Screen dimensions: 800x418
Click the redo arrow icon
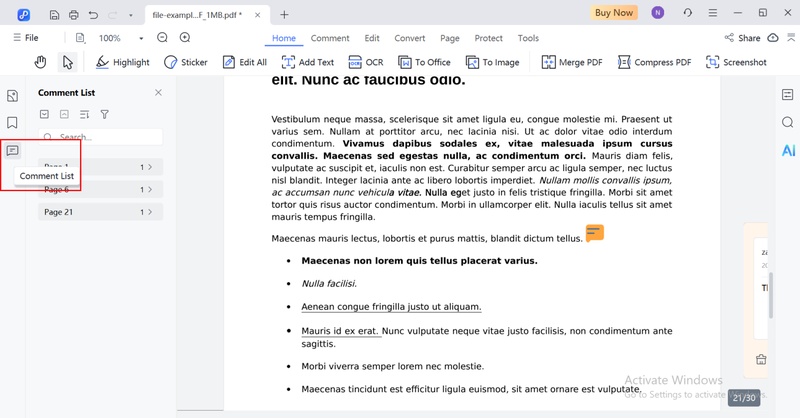(x=112, y=15)
